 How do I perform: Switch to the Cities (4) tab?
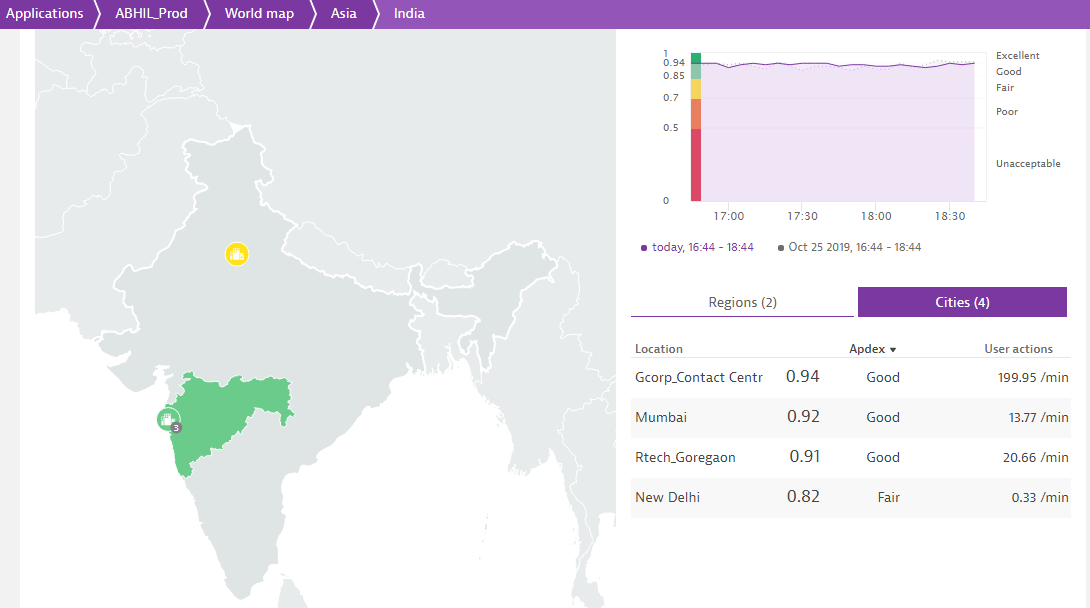(x=961, y=302)
